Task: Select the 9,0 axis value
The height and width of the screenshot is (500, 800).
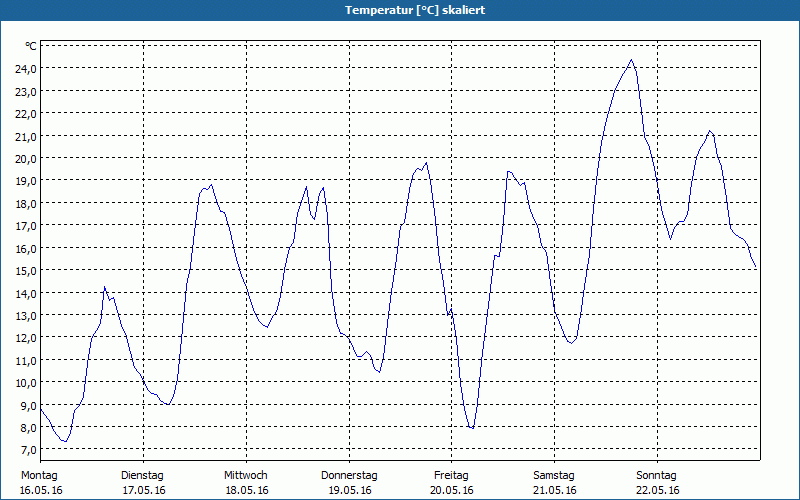Action: pyautogui.click(x=28, y=405)
